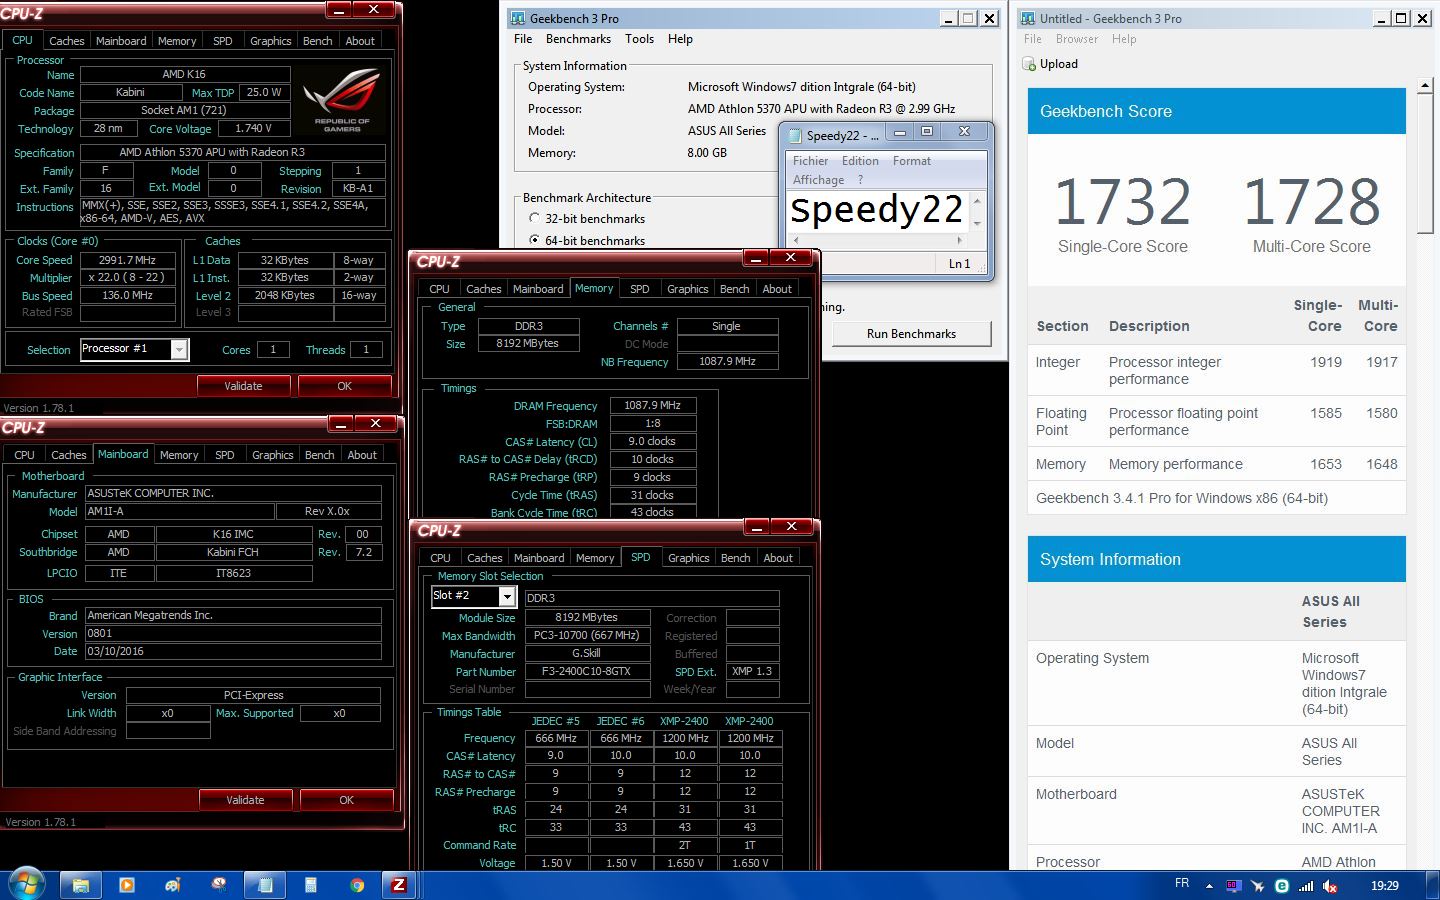Open Browser menu in Untitled Geekbench window

click(1077, 39)
